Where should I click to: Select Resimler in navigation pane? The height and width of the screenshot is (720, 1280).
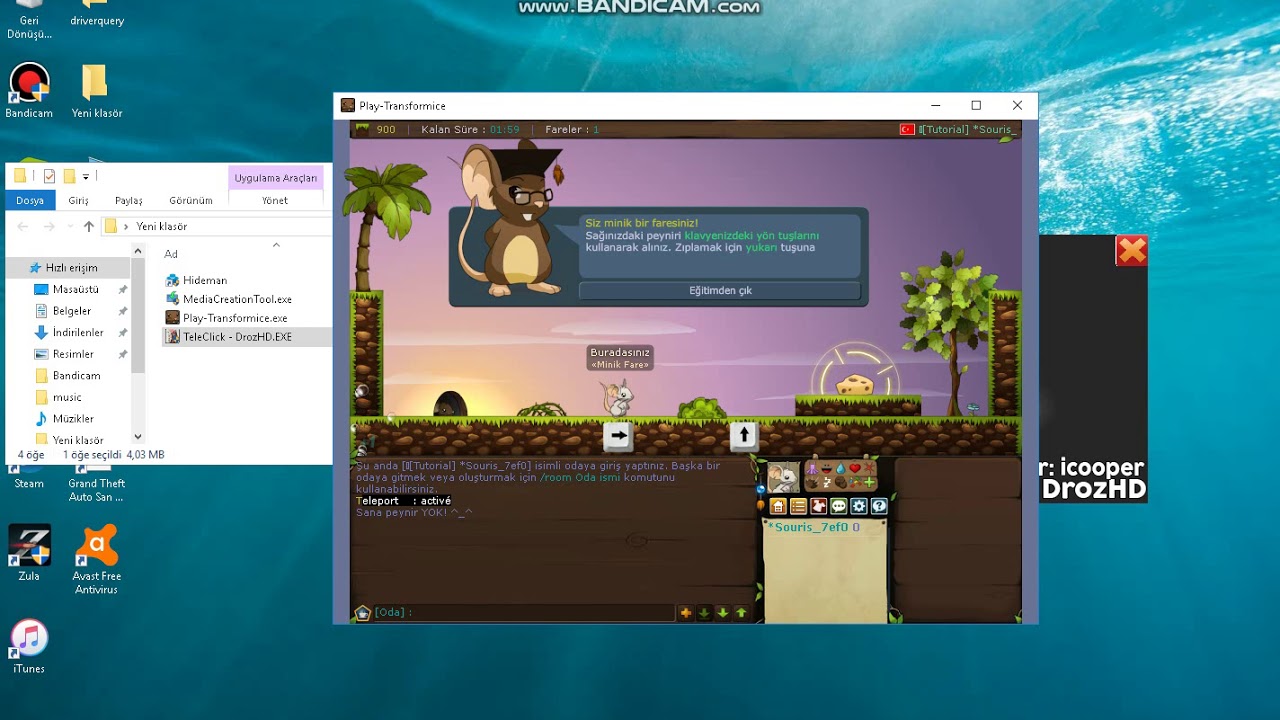(x=73, y=354)
